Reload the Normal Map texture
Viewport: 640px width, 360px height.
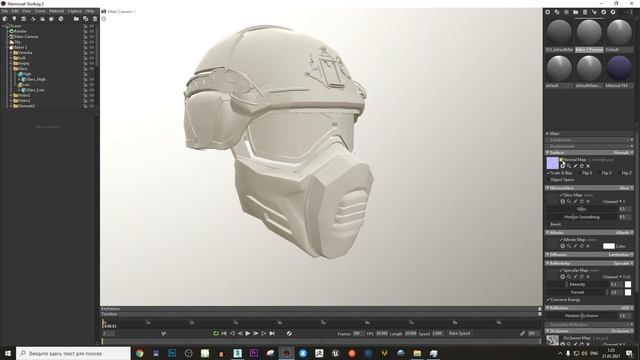[x=582, y=166]
